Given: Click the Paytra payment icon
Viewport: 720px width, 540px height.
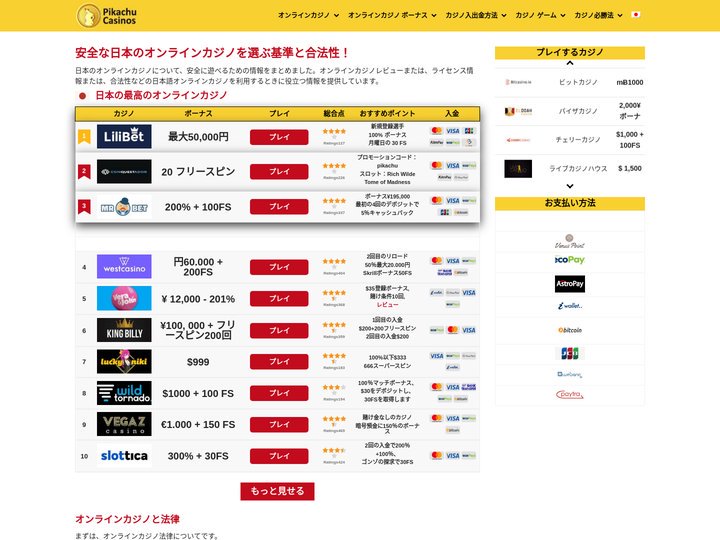Looking at the screenshot, I should (x=569, y=394).
